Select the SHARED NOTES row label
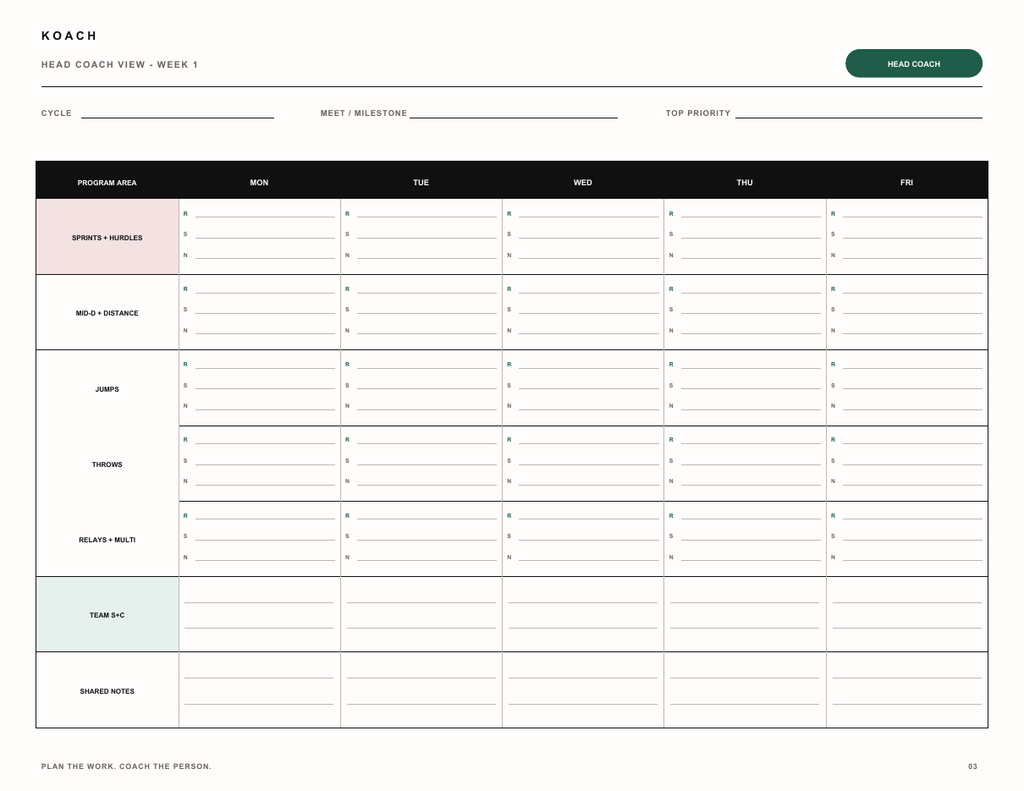 tap(107, 690)
